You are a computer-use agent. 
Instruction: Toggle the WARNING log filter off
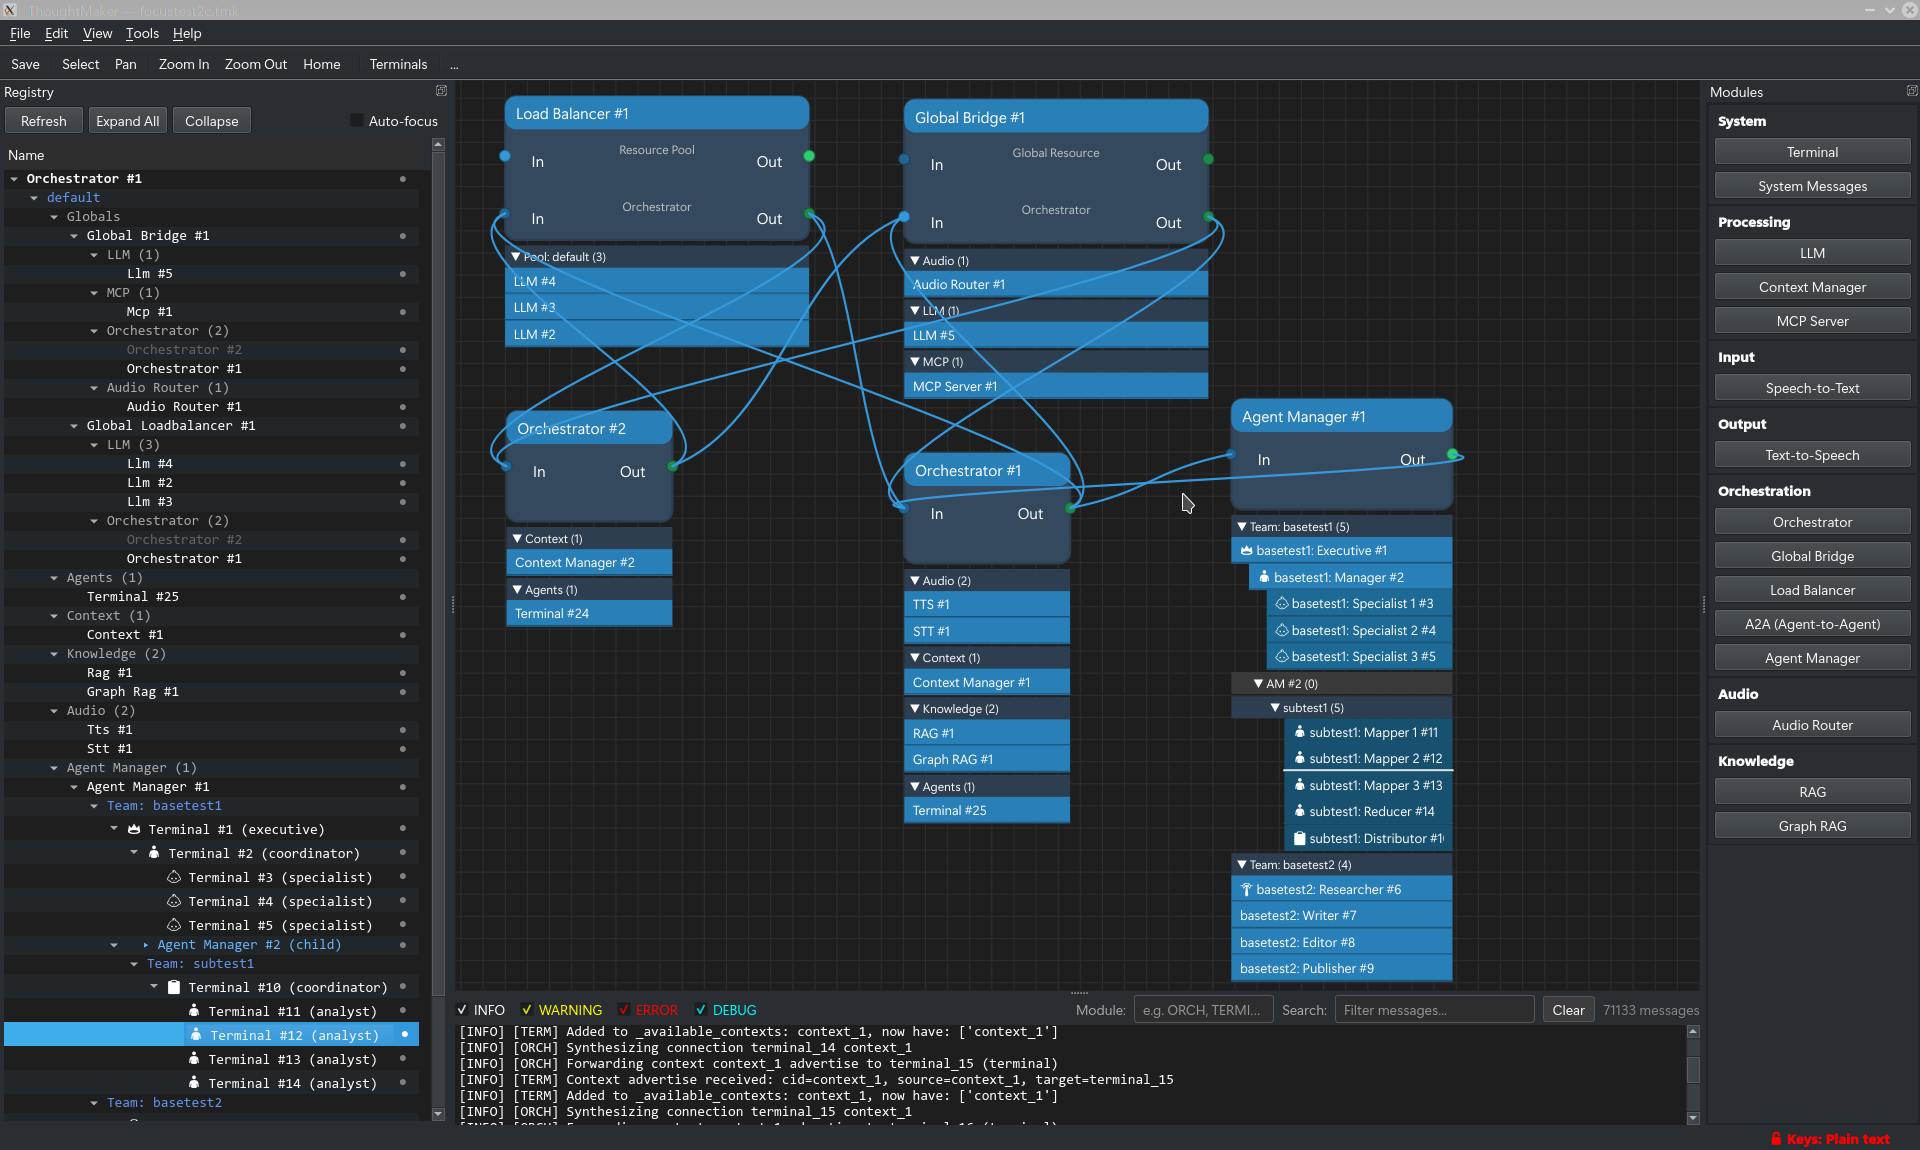pyautogui.click(x=529, y=1010)
